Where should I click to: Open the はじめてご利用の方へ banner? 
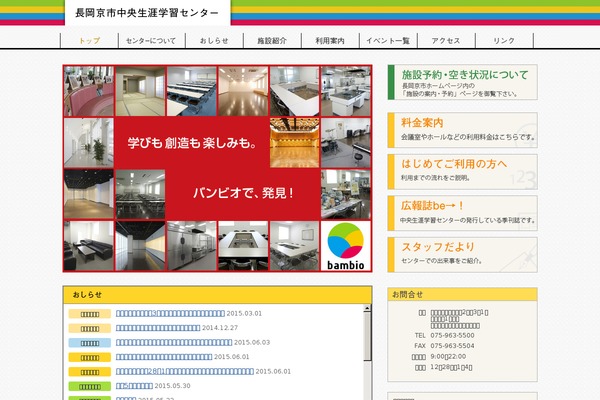[462, 172]
